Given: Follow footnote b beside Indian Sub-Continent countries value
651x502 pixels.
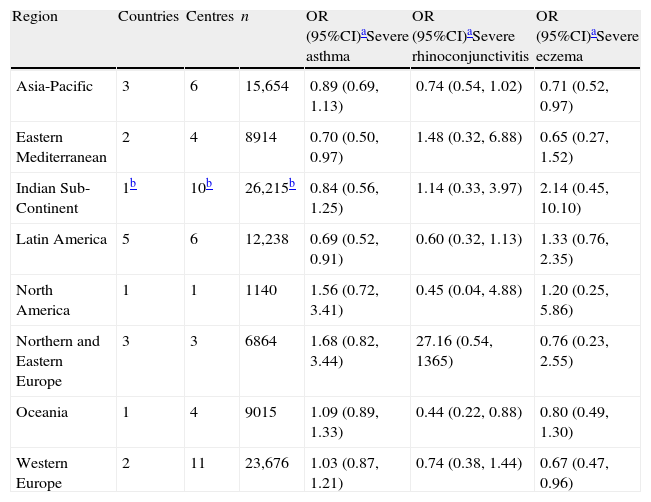Looking at the screenshot, I should coord(131,185).
